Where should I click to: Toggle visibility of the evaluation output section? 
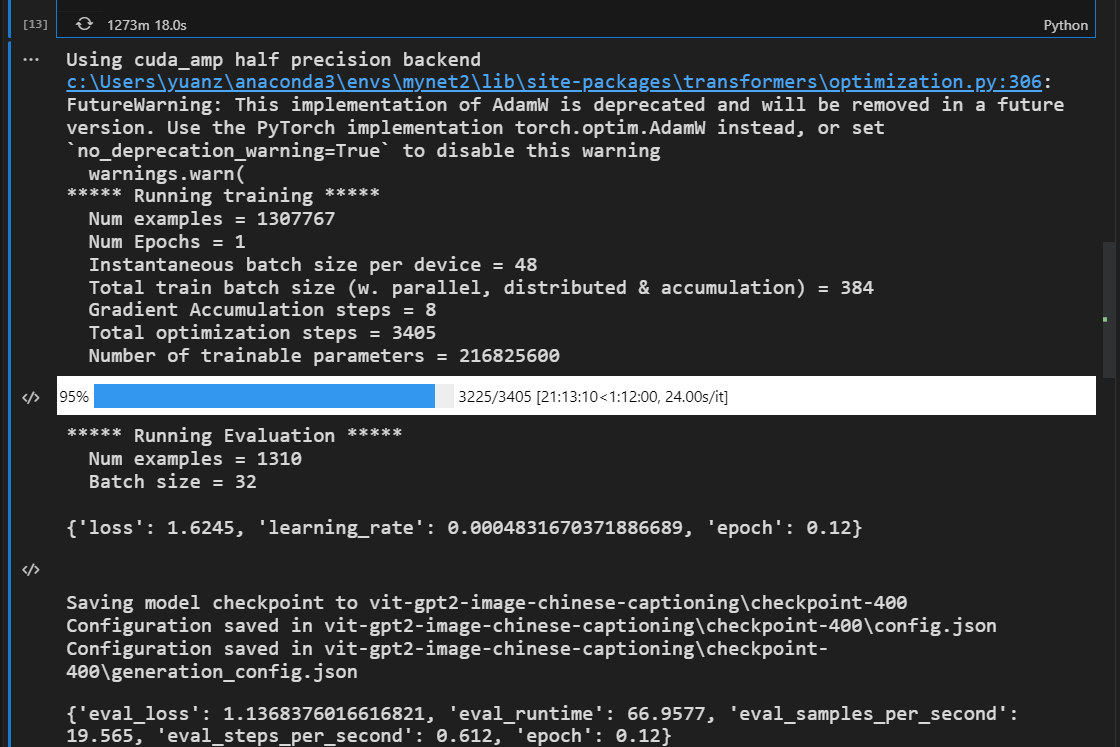pyautogui.click(x=31, y=570)
